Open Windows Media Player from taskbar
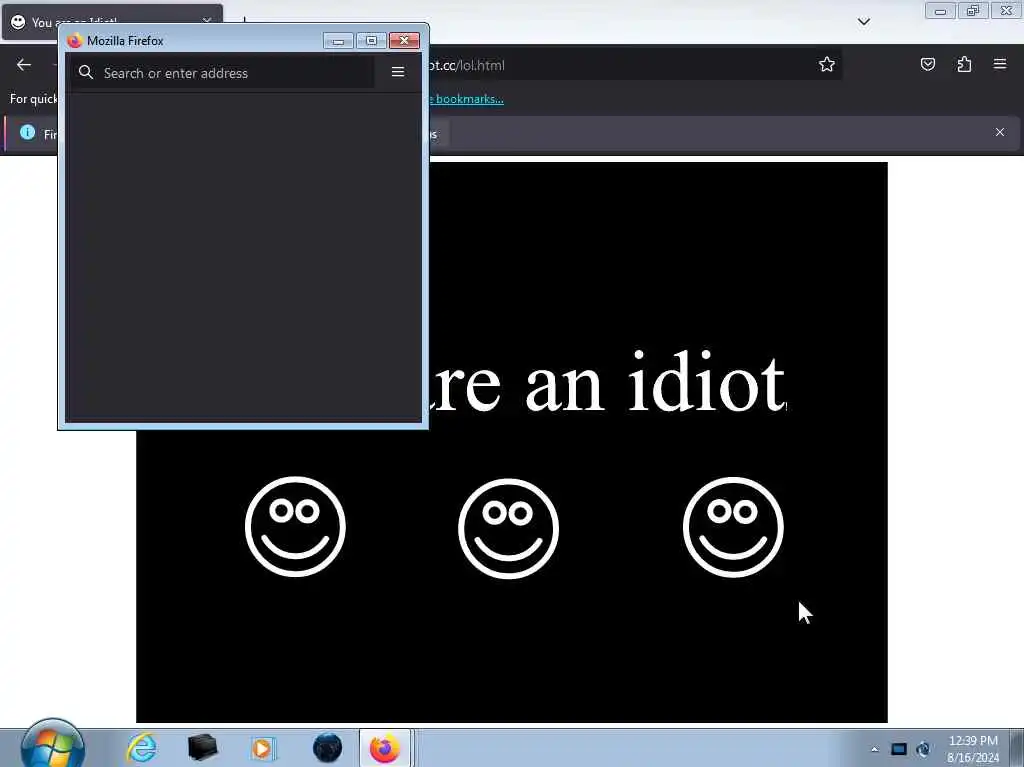The image size is (1024, 767). 263,748
